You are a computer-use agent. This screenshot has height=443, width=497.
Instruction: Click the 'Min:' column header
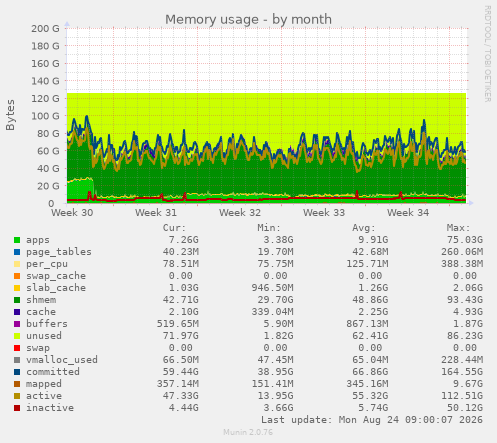[269, 228]
